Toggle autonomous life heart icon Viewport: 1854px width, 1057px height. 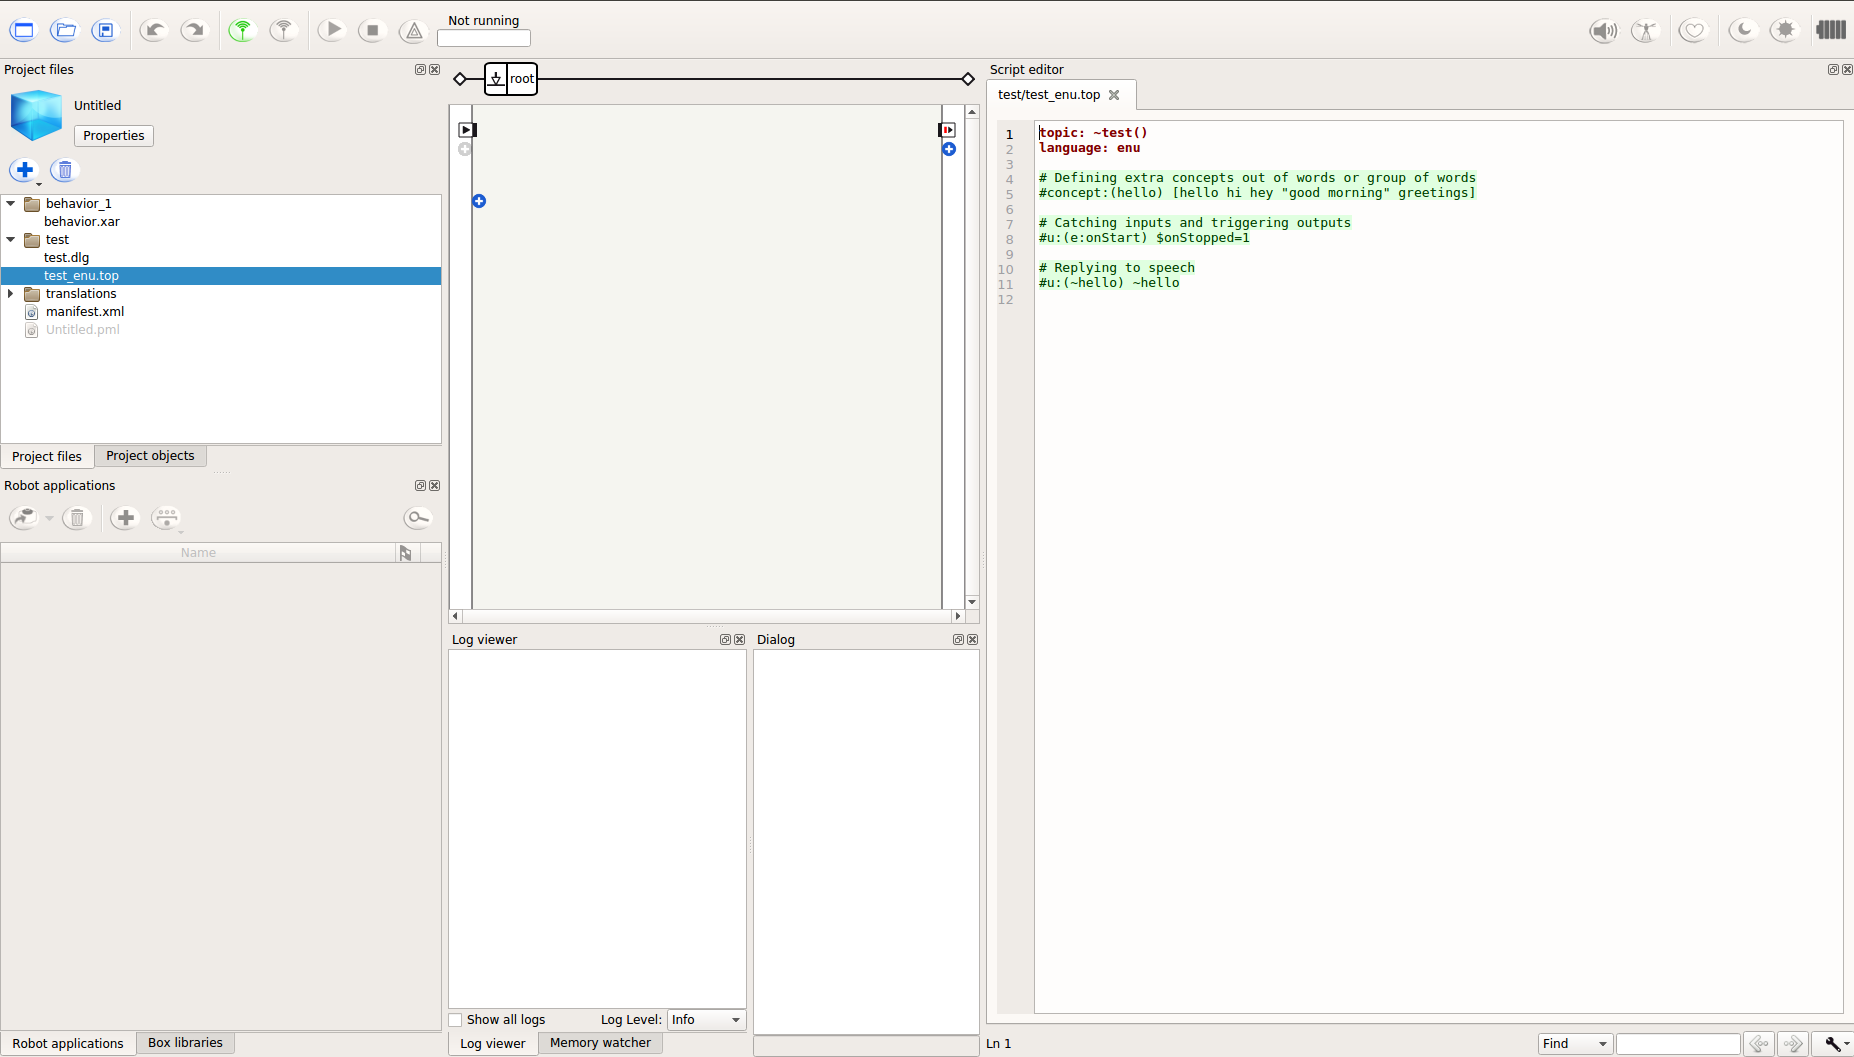(1693, 31)
